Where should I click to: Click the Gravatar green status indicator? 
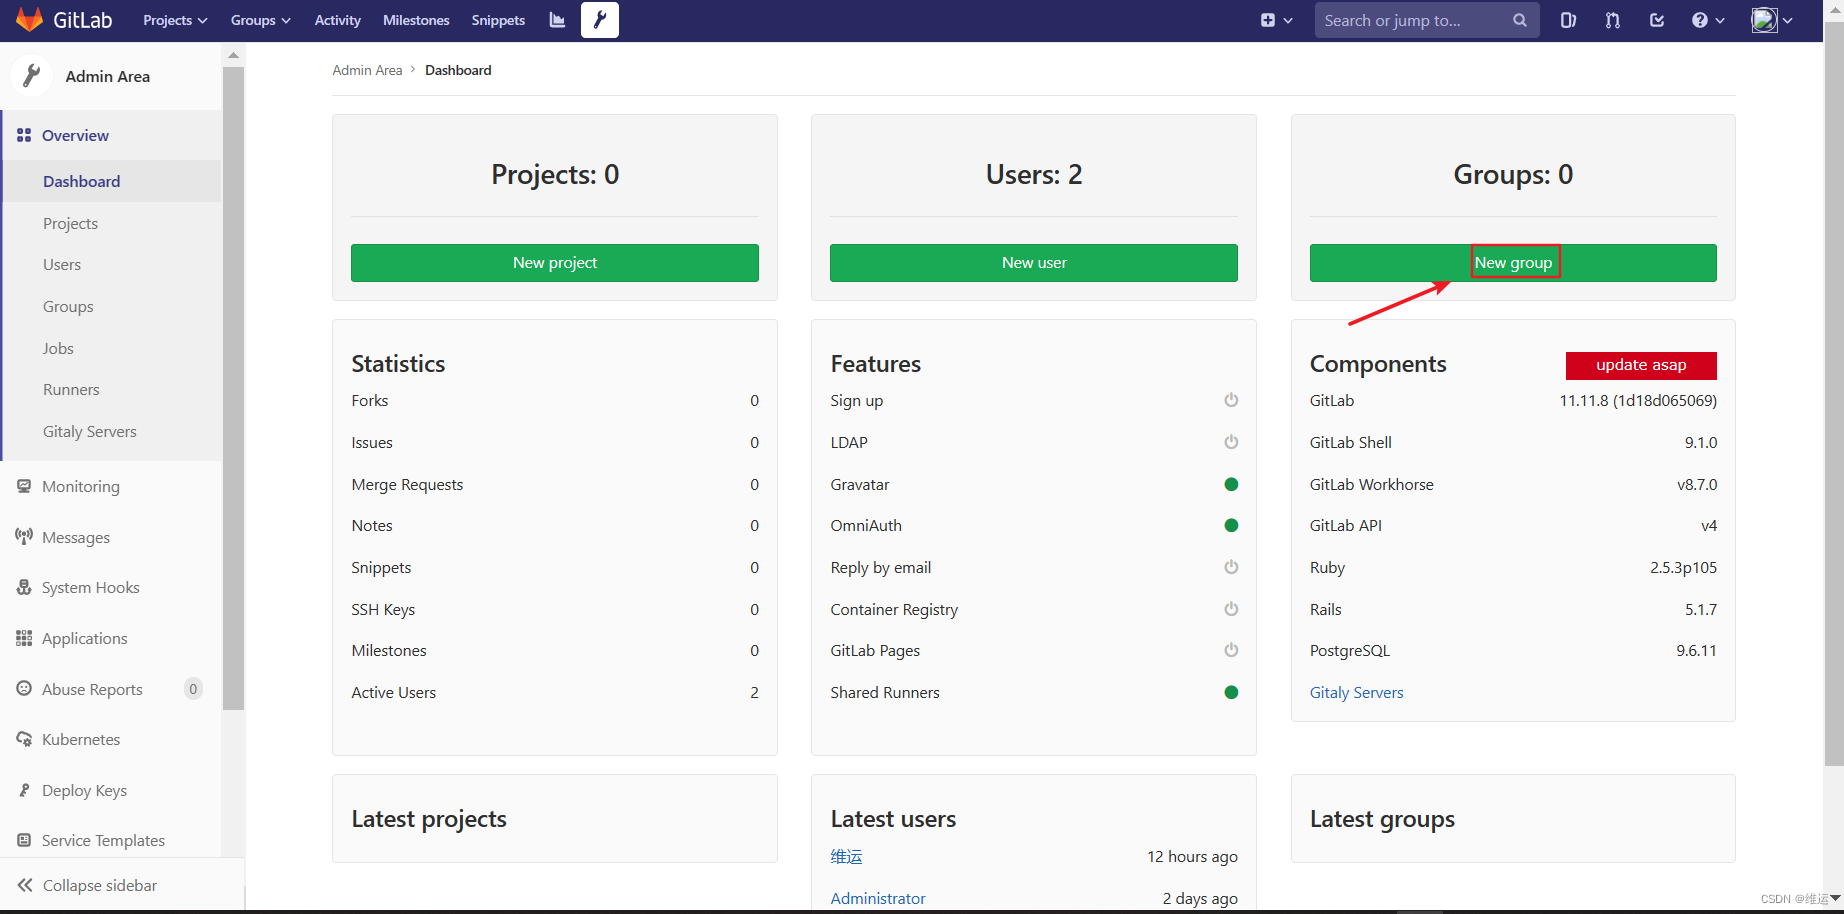point(1231,484)
